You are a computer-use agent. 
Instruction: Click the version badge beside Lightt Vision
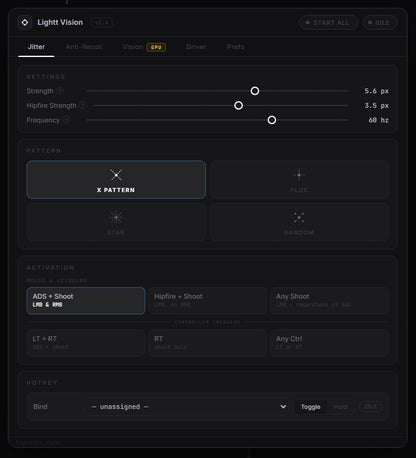(x=102, y=23)
